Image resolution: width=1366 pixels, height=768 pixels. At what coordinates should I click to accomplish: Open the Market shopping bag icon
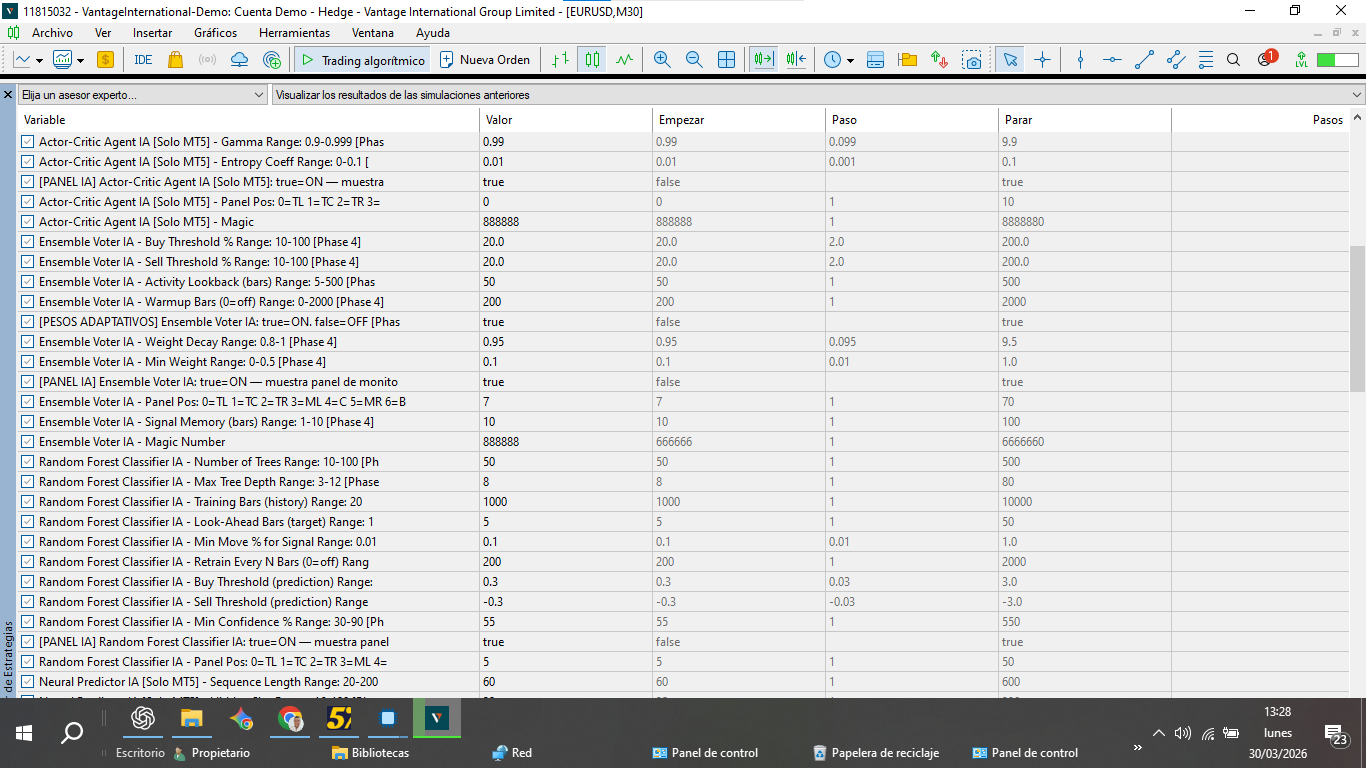pos(176,60)
